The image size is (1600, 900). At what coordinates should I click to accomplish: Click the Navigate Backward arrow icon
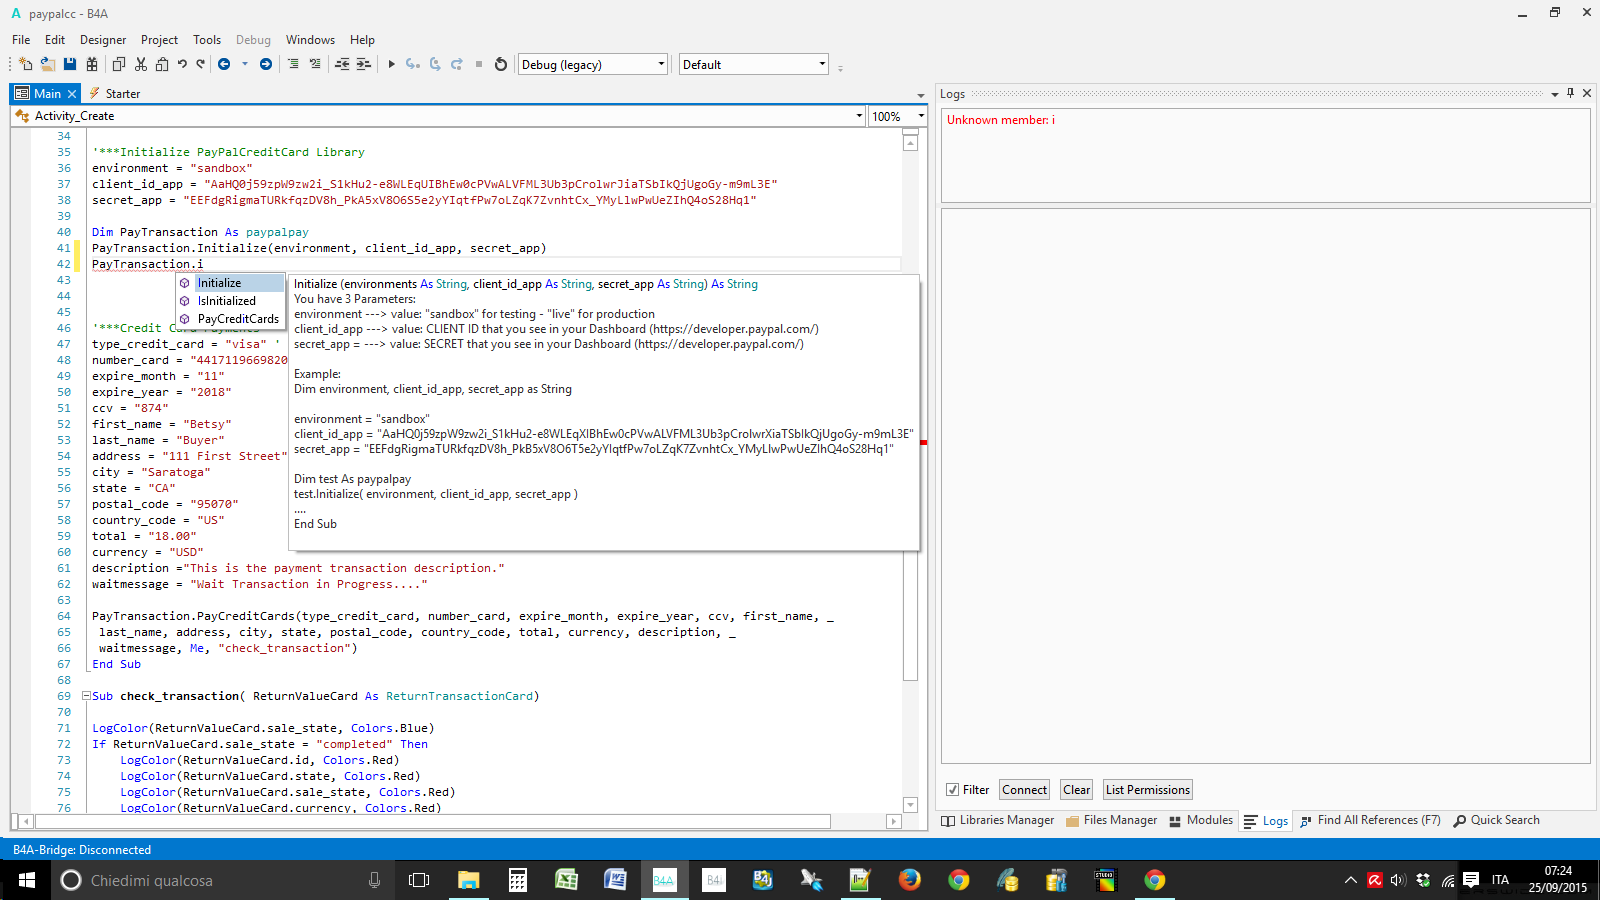[224, 64]
